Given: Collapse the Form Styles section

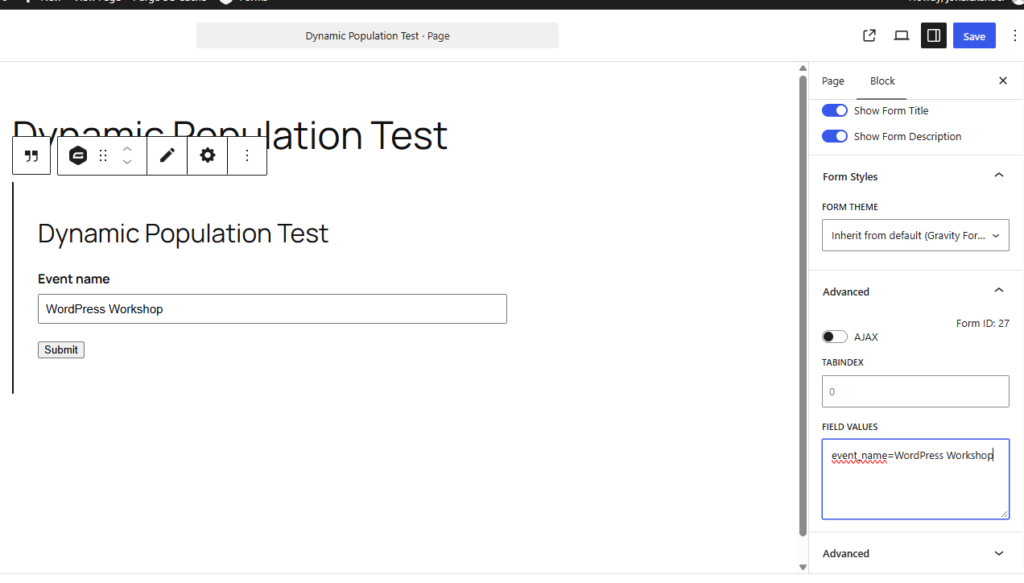Looking at the screenshot, I should coord(999,176).
